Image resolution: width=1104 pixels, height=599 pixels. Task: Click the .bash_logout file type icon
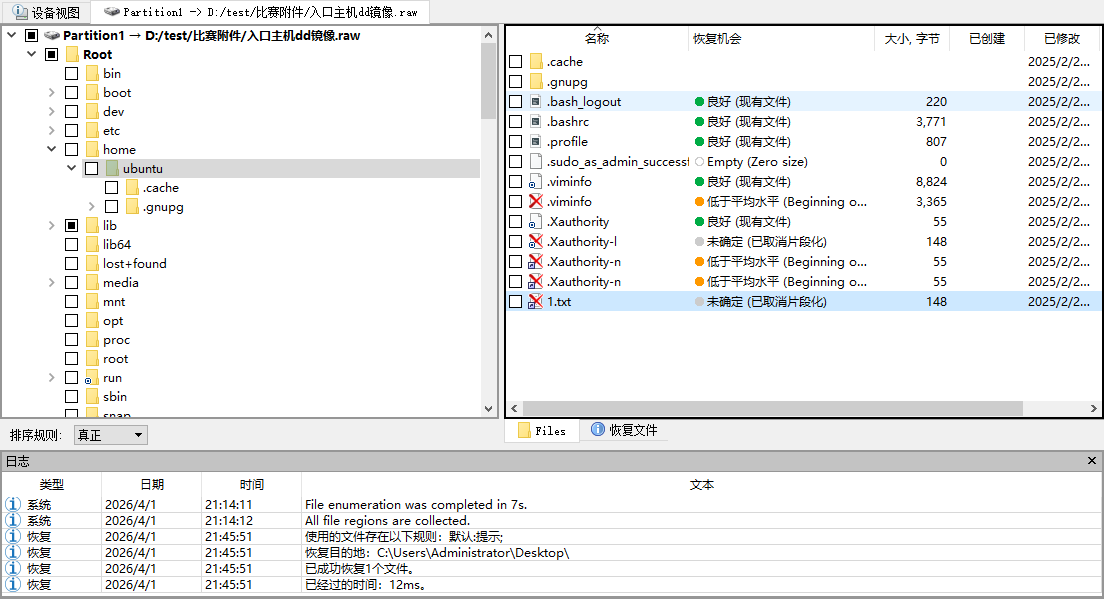pyautogui.click(x=535, y=101)
